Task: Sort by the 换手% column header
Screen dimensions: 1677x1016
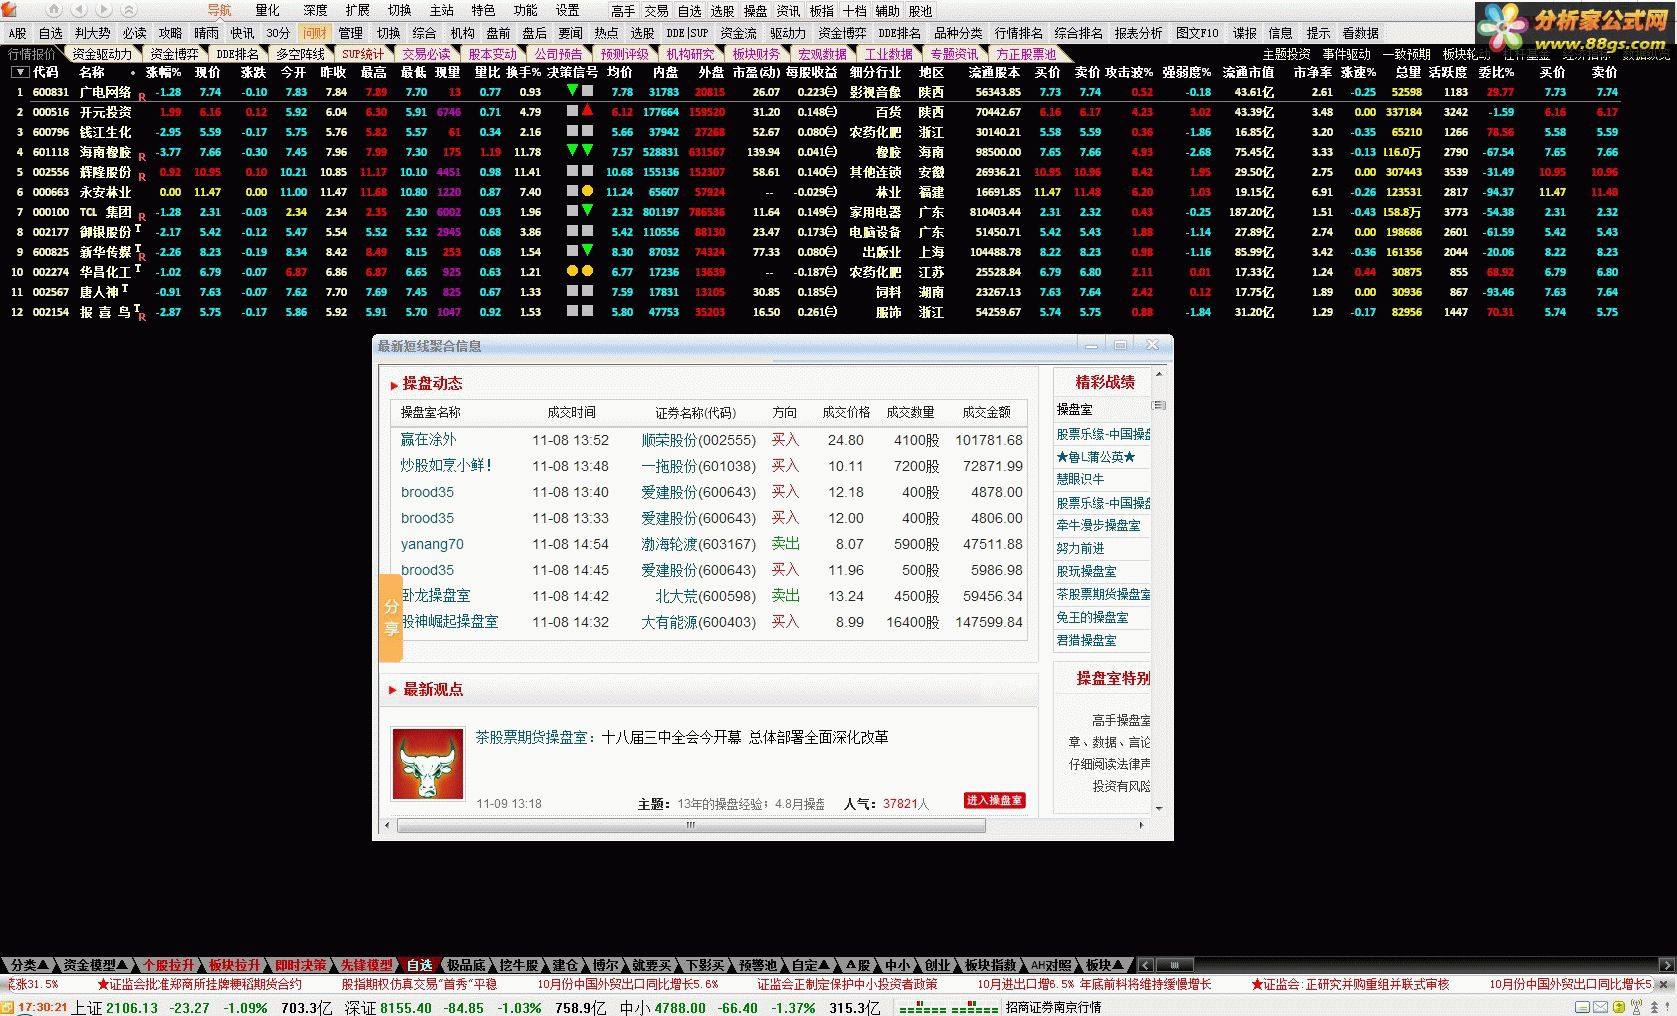Action: point(523,72)
